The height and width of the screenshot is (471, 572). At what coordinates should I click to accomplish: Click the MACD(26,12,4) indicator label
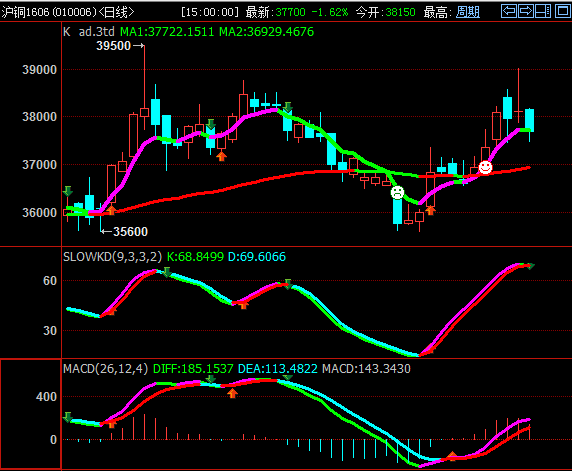(106, 368)
